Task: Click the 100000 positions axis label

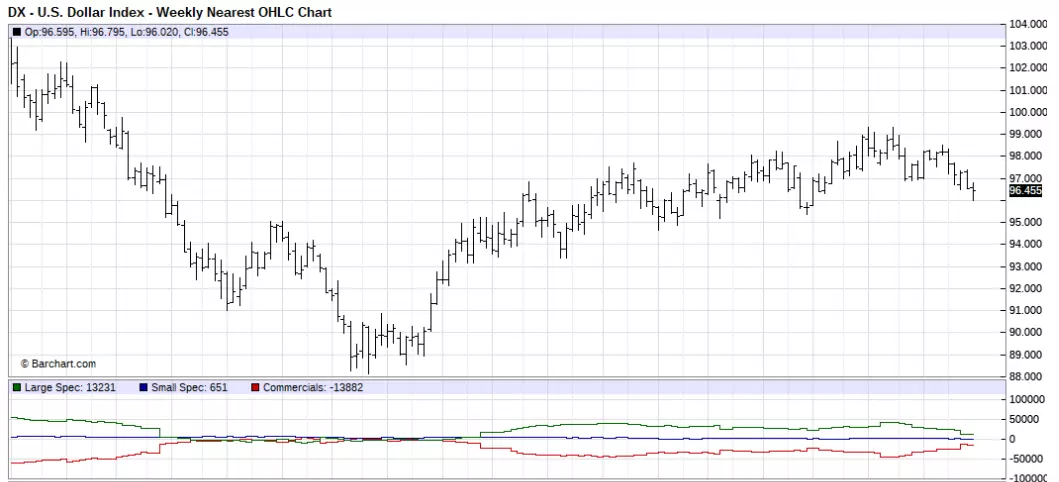Action: point(1027,399)
